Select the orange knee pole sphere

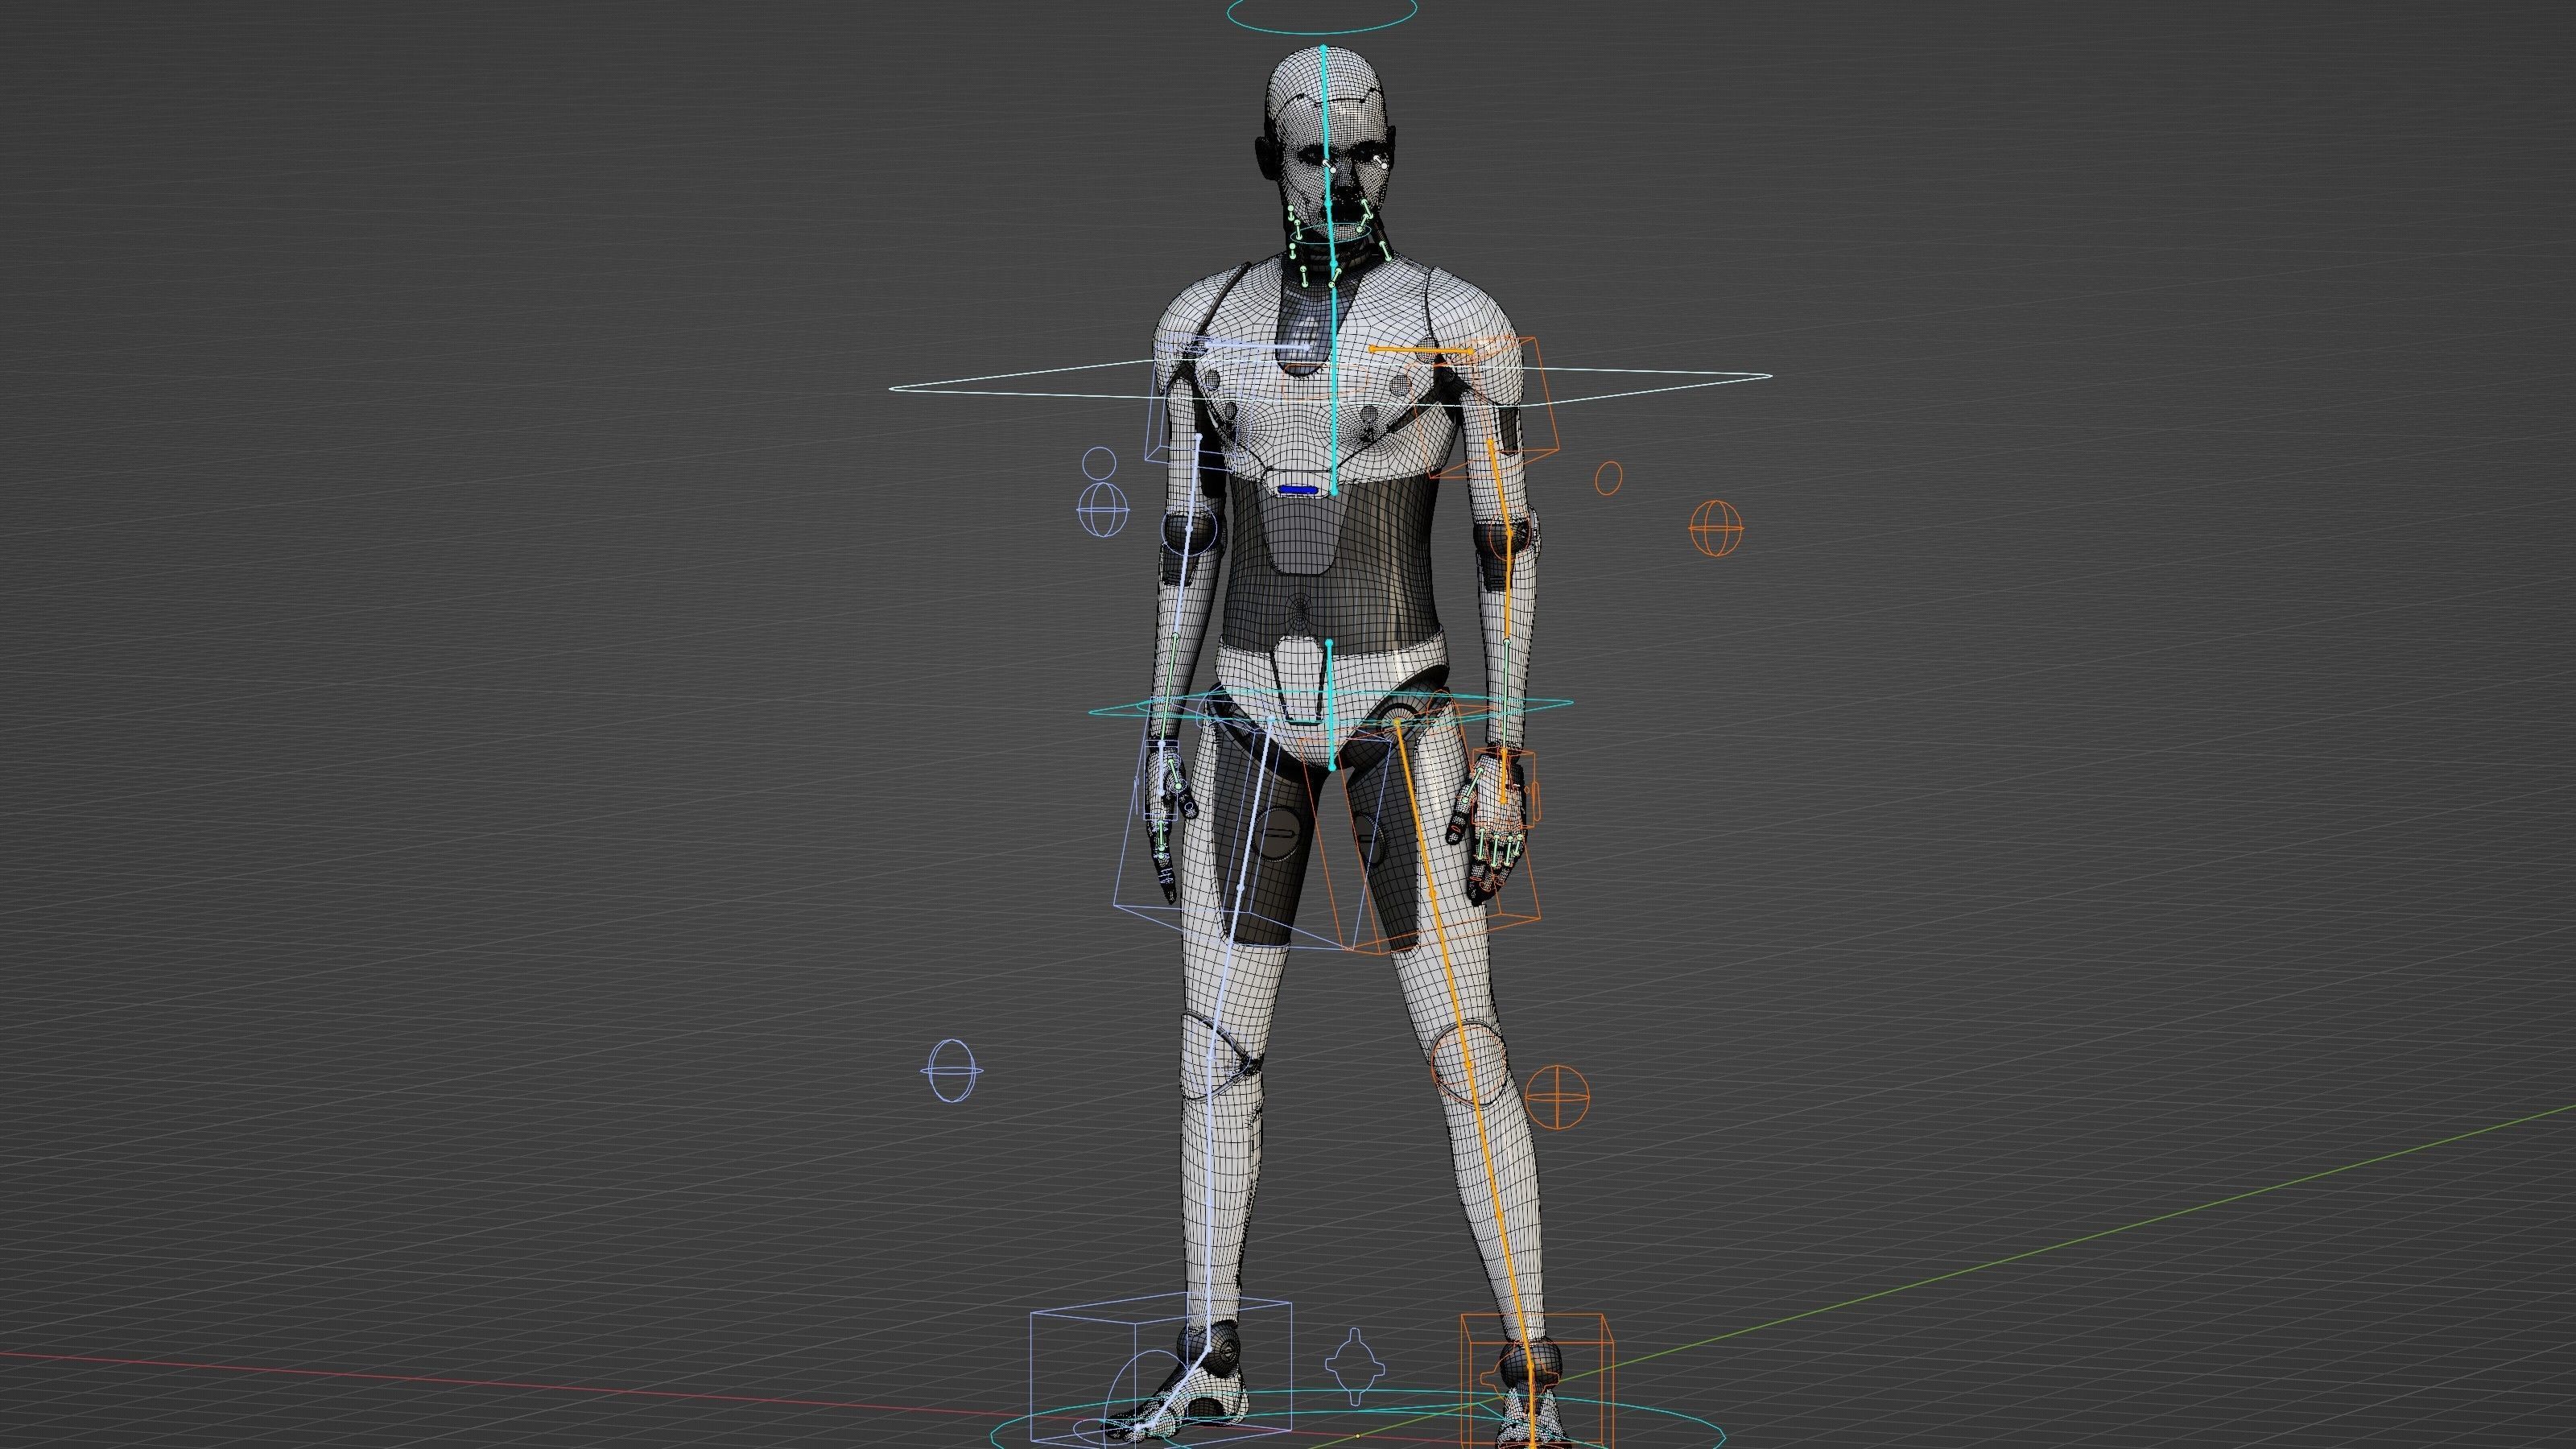[1558, 1096]
